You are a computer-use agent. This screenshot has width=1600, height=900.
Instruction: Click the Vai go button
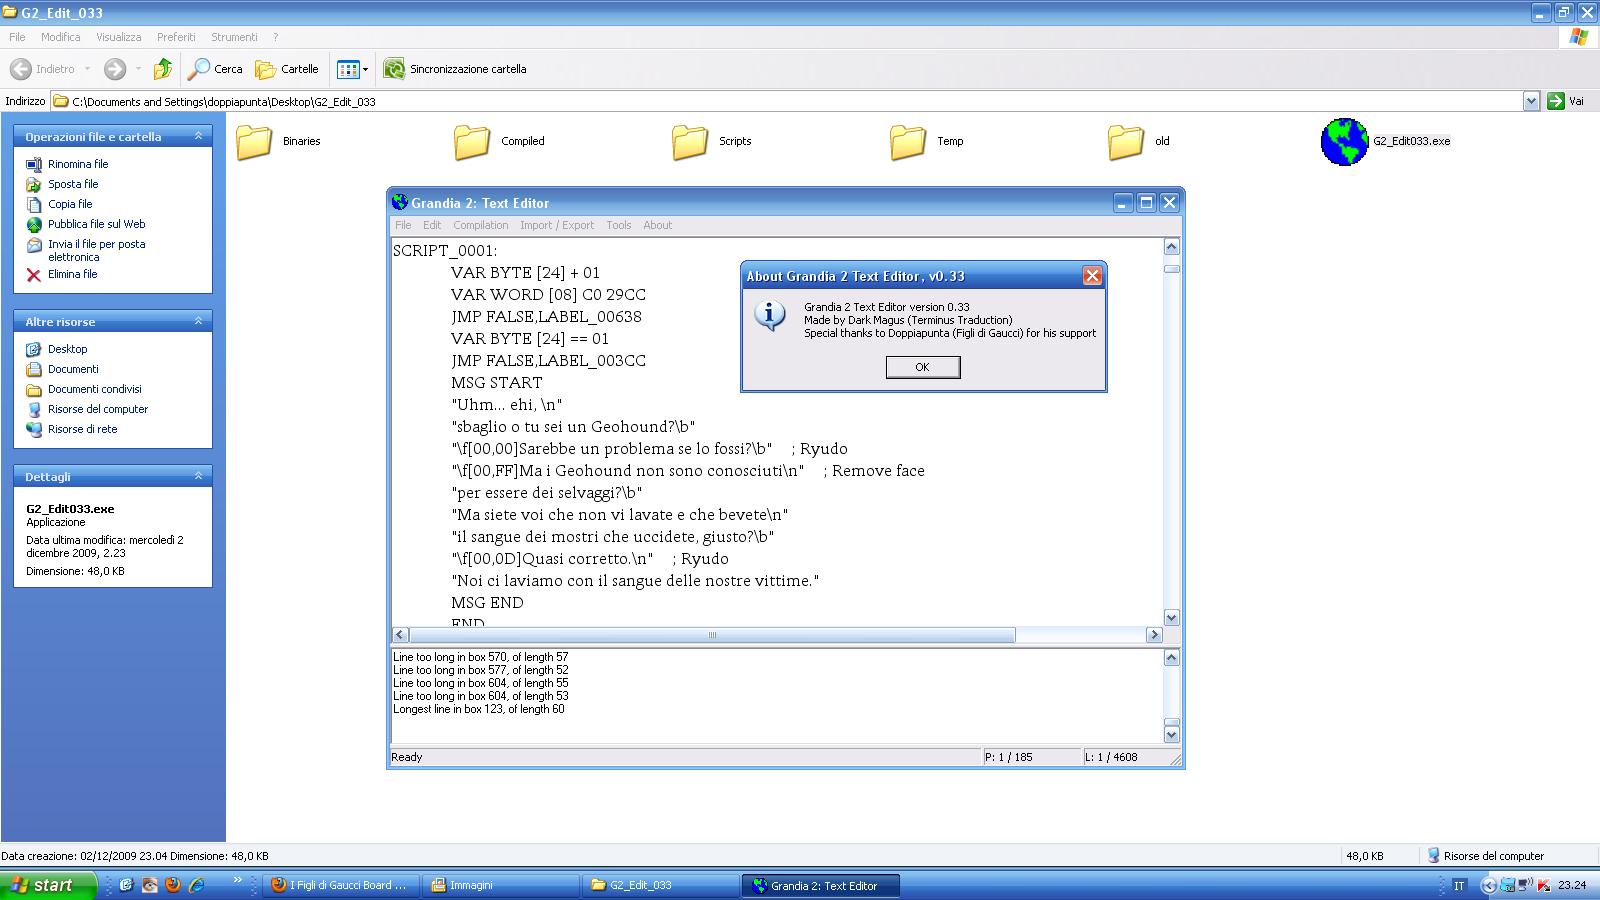point(1566,101)
